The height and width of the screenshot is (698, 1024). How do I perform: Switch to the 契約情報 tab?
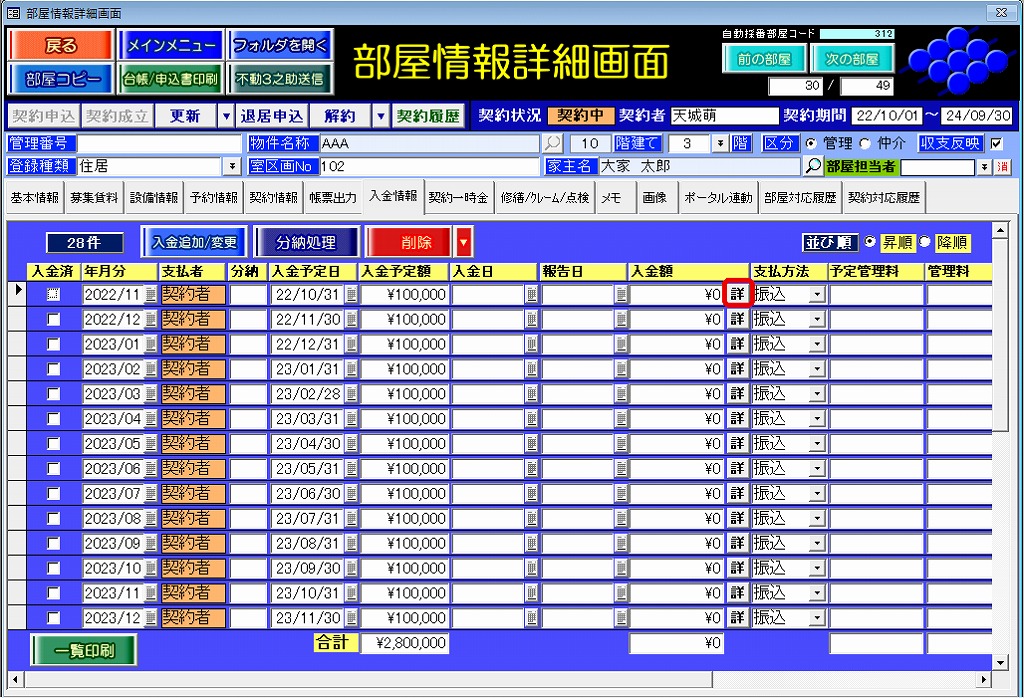click(x=273, y=198)
